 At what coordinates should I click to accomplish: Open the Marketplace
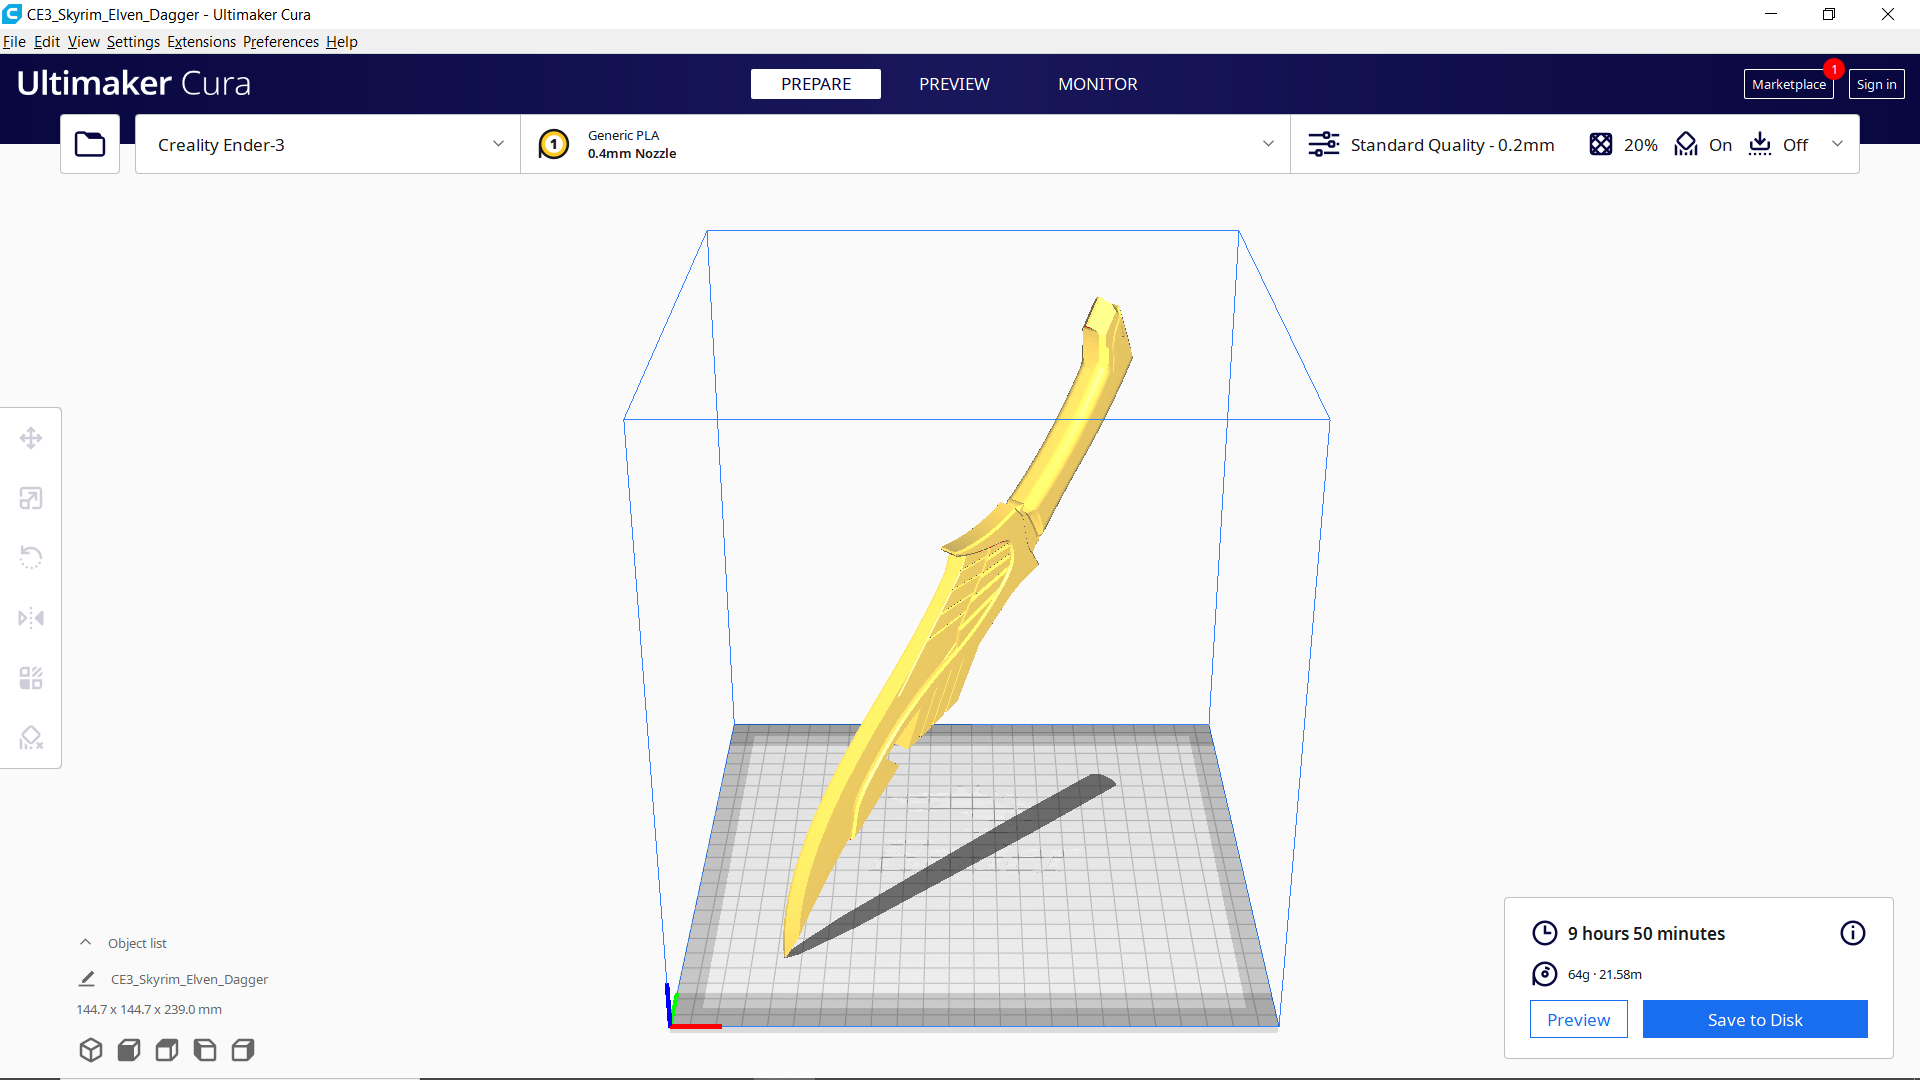click(1788, 84)
